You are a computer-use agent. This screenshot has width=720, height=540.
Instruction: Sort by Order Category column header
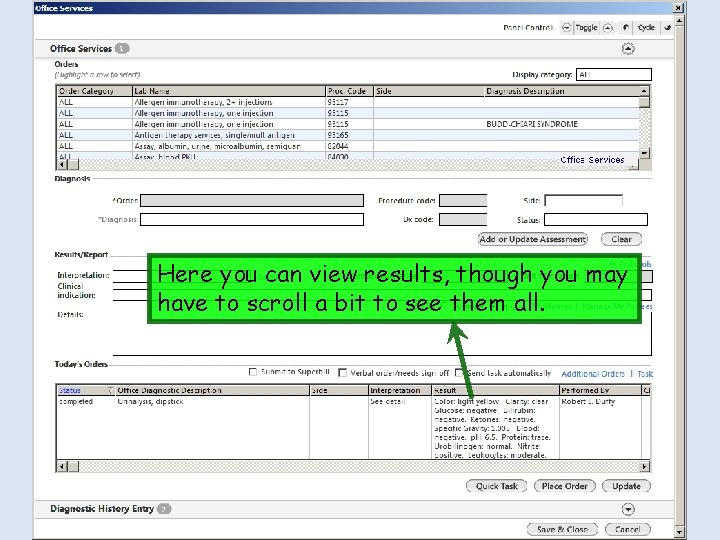click(94, 91)
